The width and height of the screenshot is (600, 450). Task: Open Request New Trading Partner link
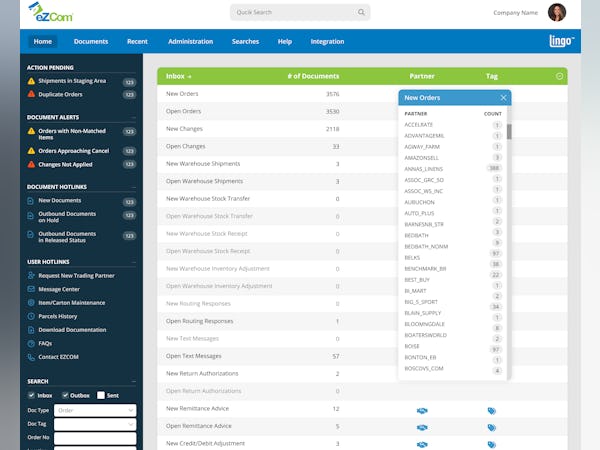point(76,276)
